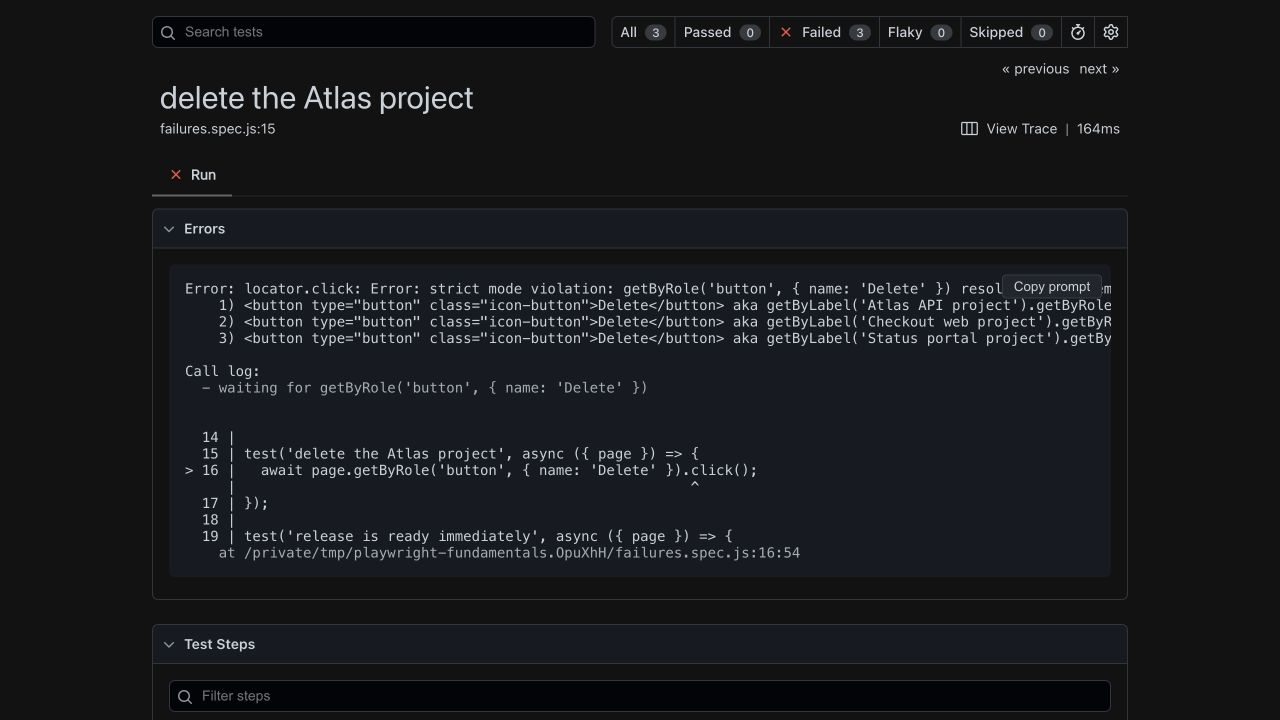Image resolution: width=1280 pixels, height=720 pixels.
Task: Click error entry for 'Atlas API project'
Action: 665,305
